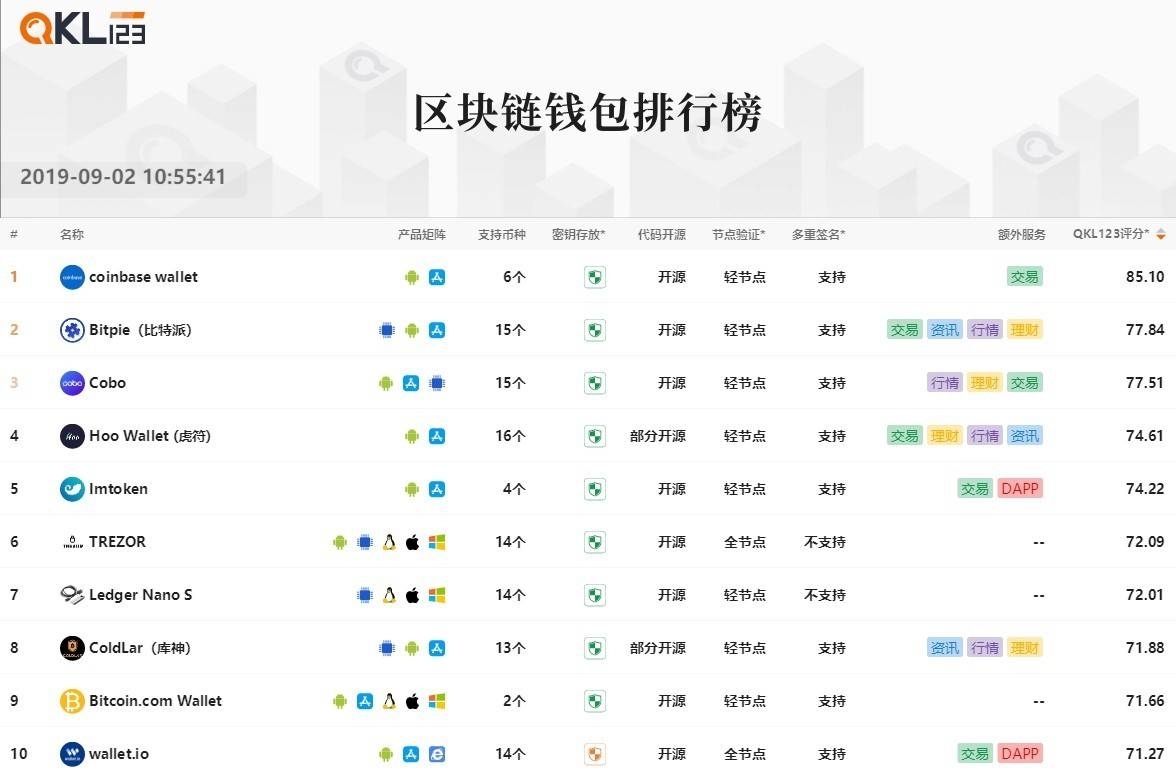Click the 区块链钱包排行榜 page title
This screenshot has width=1176, height=771.
pos(588,113)
